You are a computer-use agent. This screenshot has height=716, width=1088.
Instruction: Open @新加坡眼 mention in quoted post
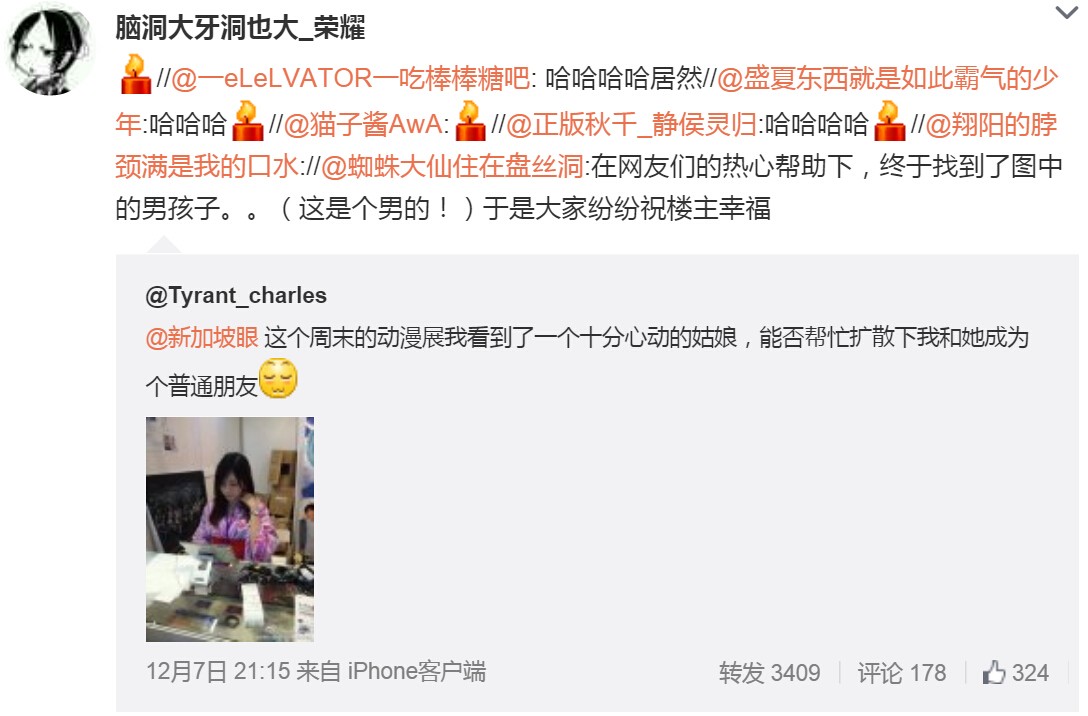pyautogui.click(x=202, y=337)
